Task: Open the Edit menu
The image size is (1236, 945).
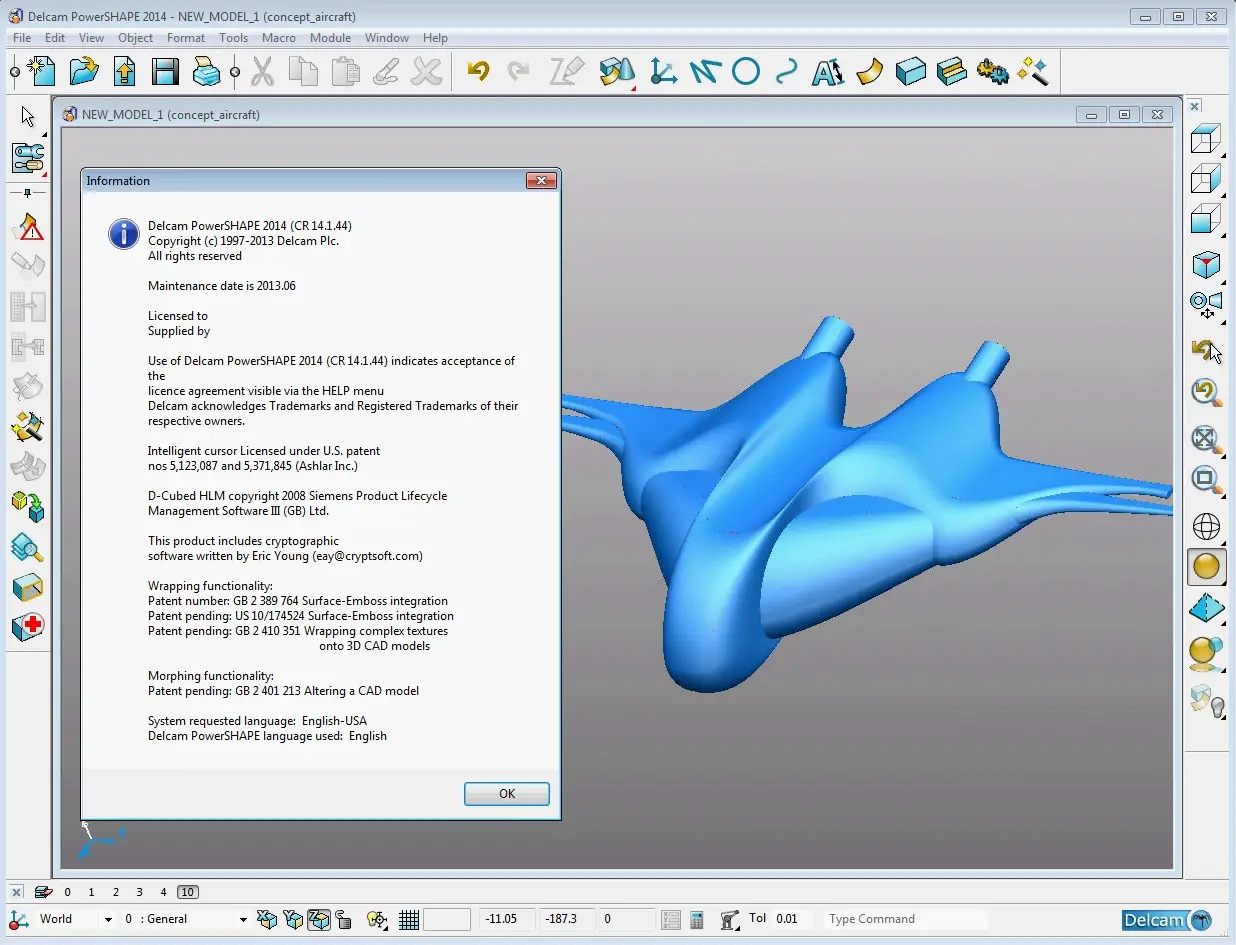Action: click(55, 38)
